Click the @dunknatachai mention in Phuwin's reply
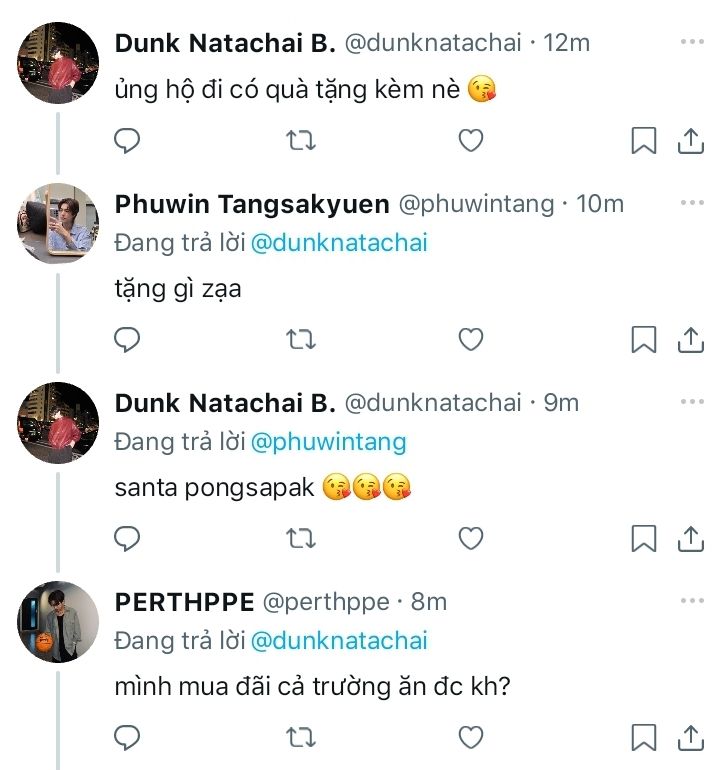 339,243
